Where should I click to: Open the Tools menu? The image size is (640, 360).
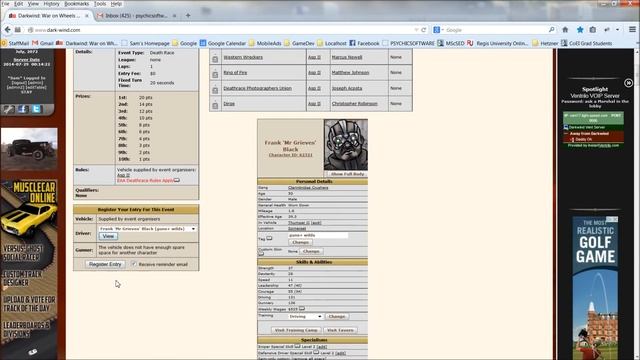100,4
